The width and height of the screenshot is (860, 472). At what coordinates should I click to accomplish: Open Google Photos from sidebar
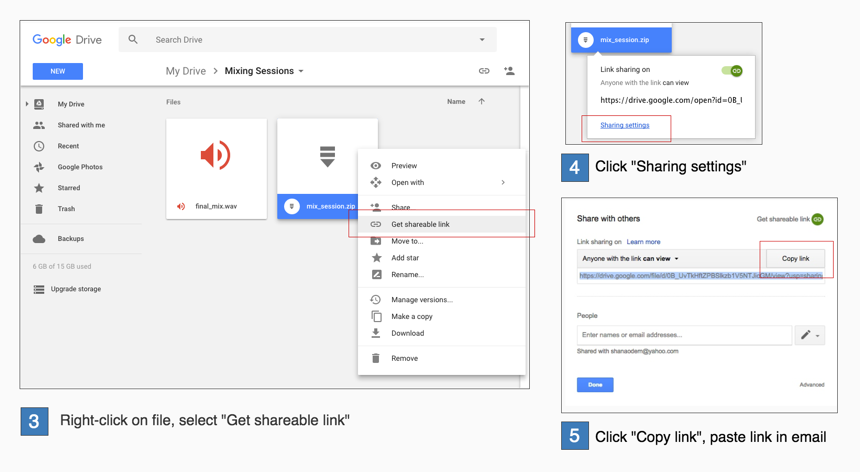79,167
